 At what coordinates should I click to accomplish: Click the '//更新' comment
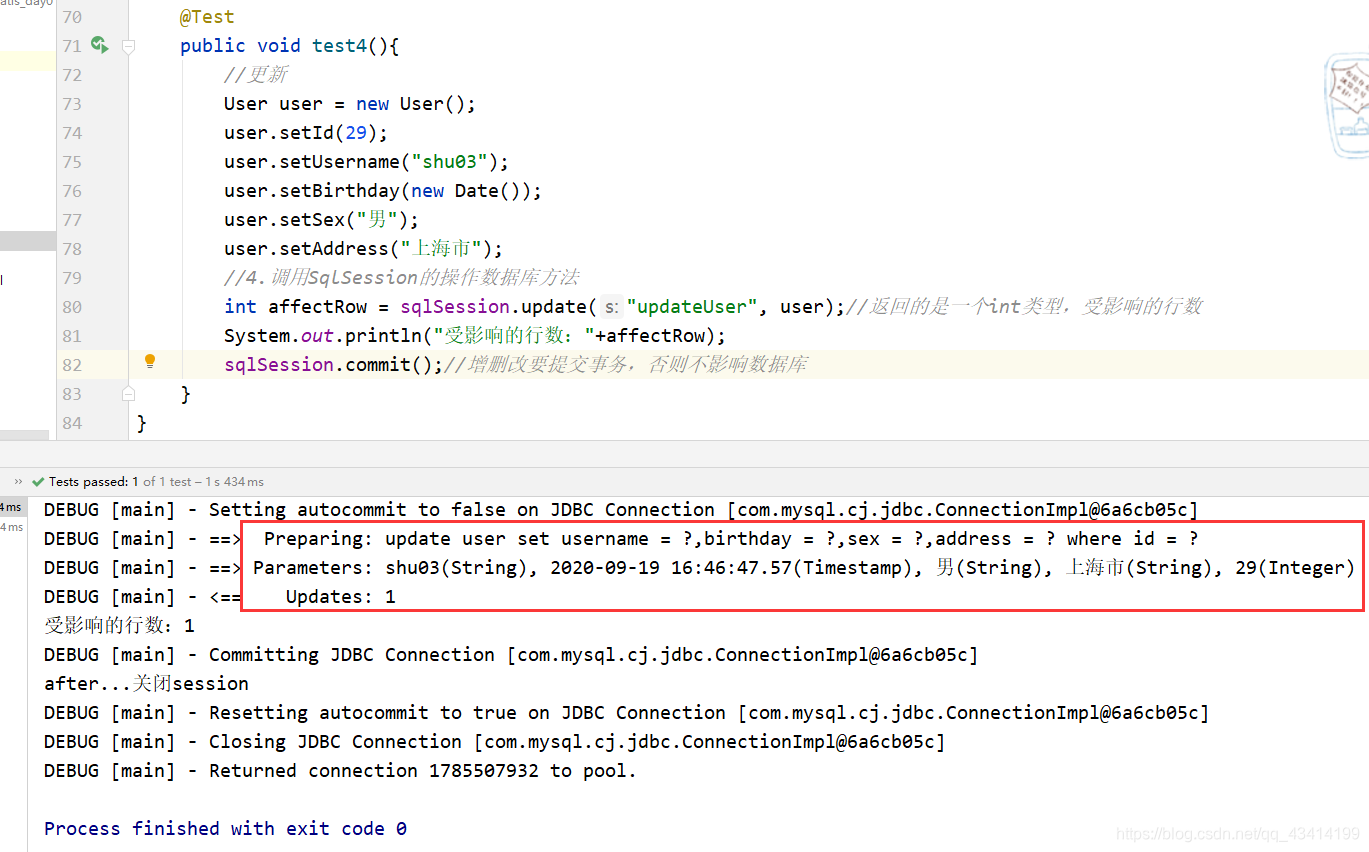click(256, 75)
